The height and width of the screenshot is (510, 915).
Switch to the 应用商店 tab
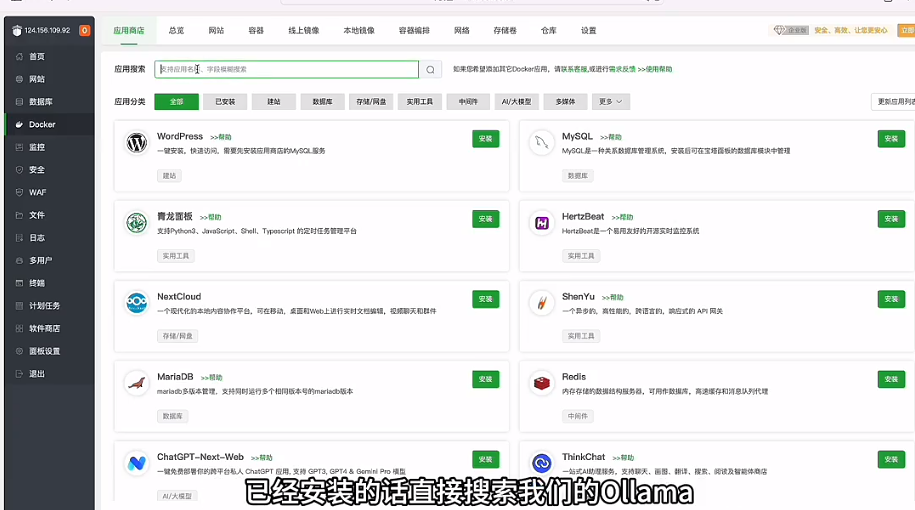tap(129, 30)
